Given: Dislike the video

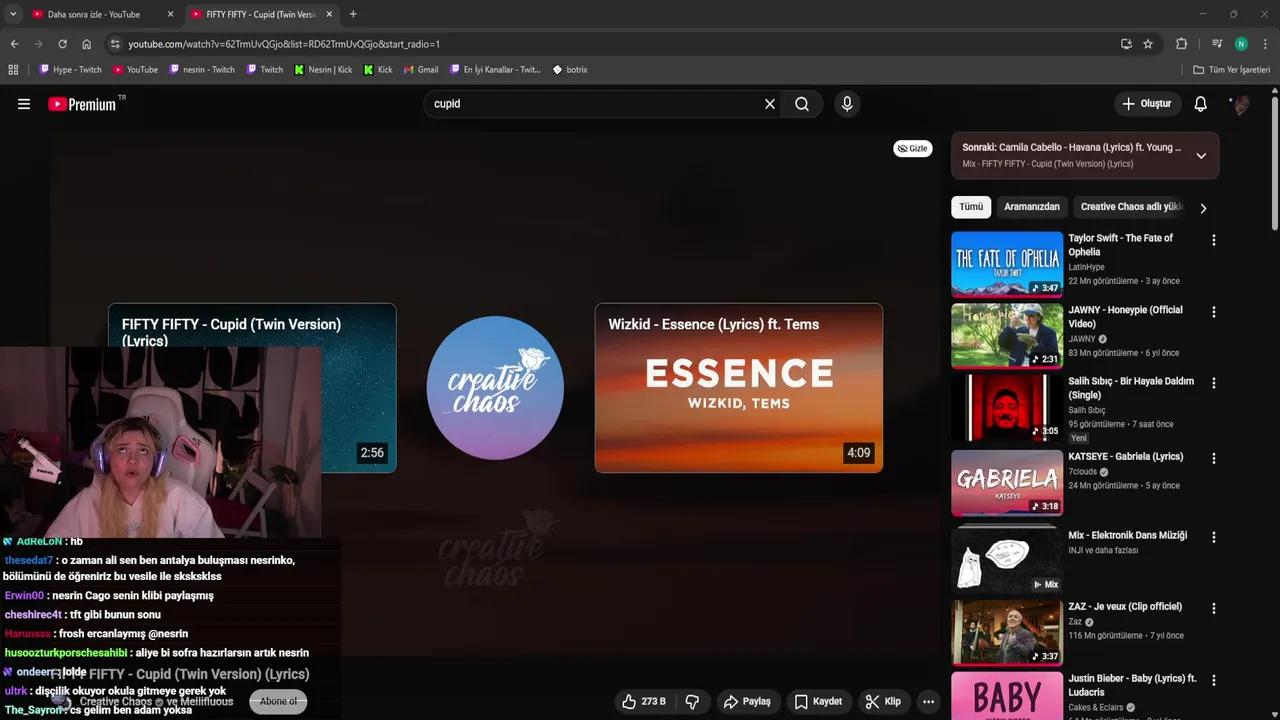Looking at the screenshot, I should (x=692, y=702).
